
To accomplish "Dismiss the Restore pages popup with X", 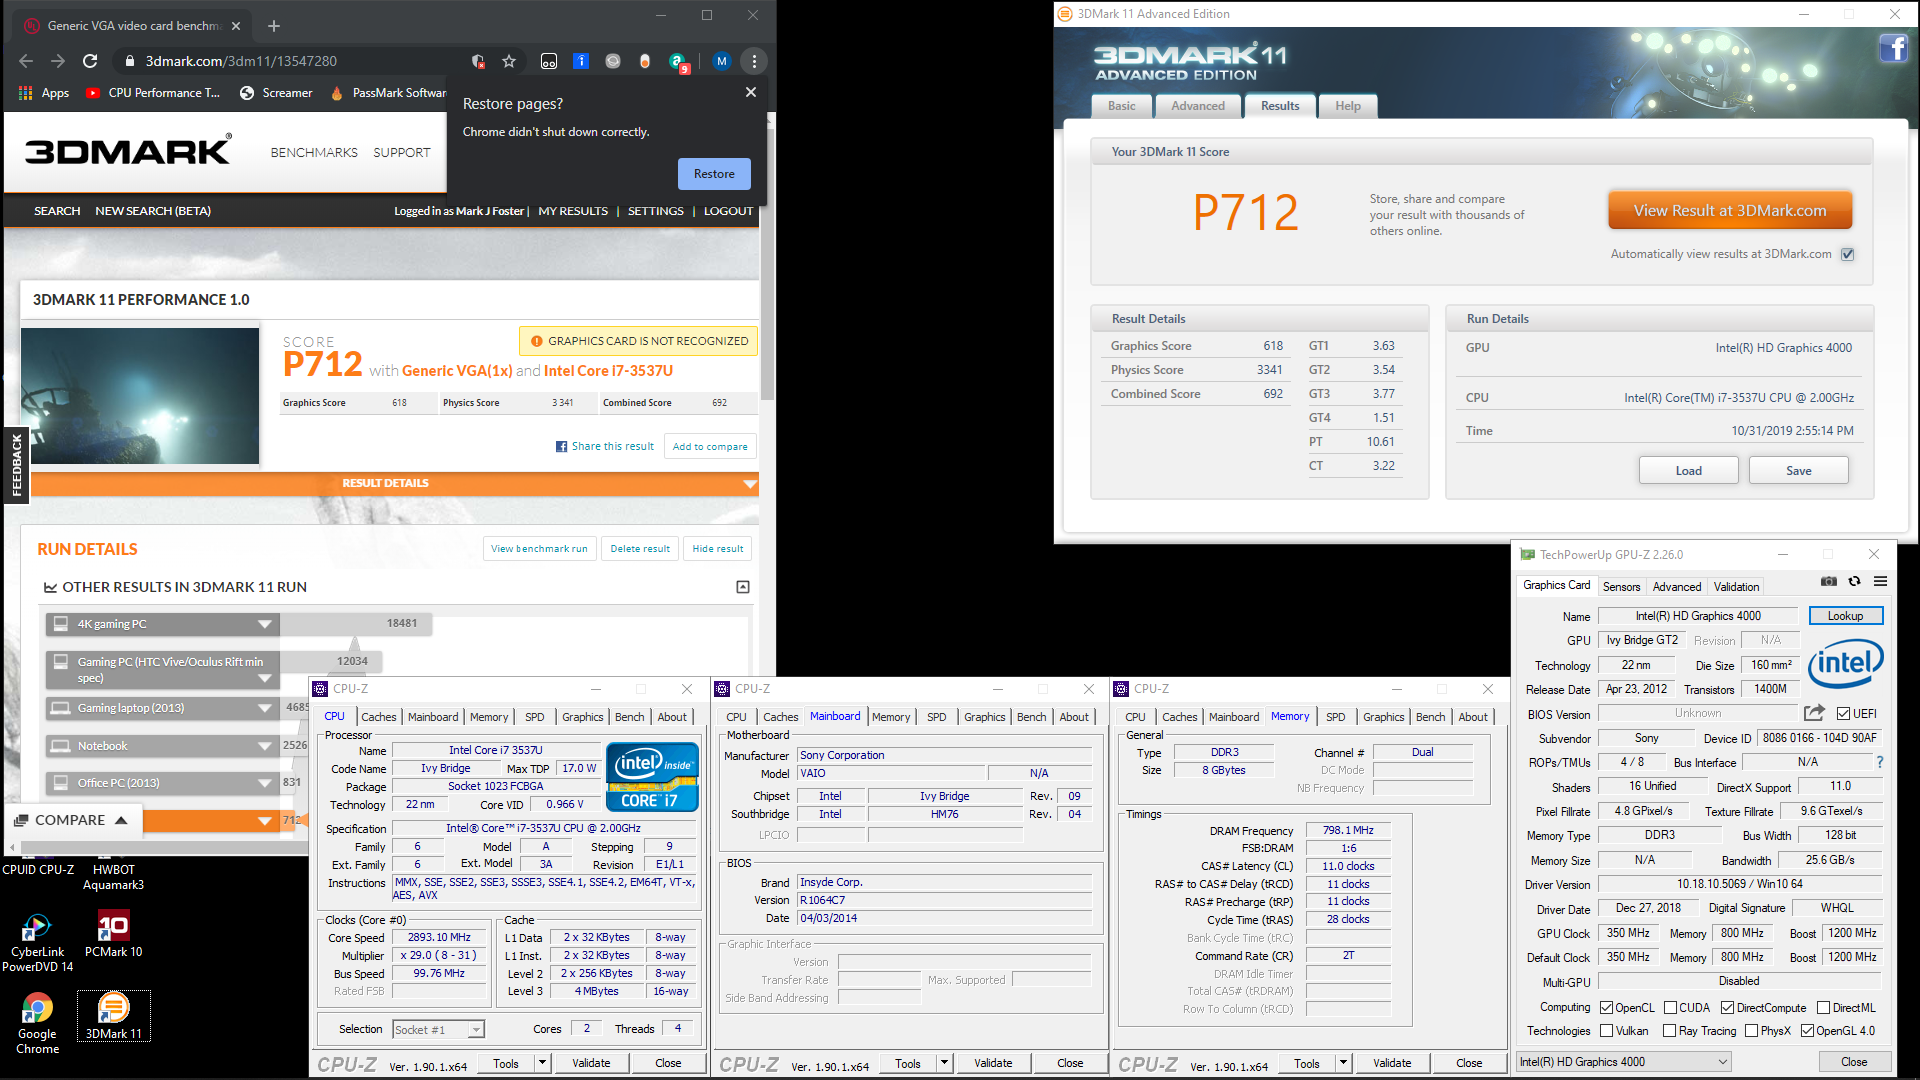I will pyautogui.click(x=751, y=92).
